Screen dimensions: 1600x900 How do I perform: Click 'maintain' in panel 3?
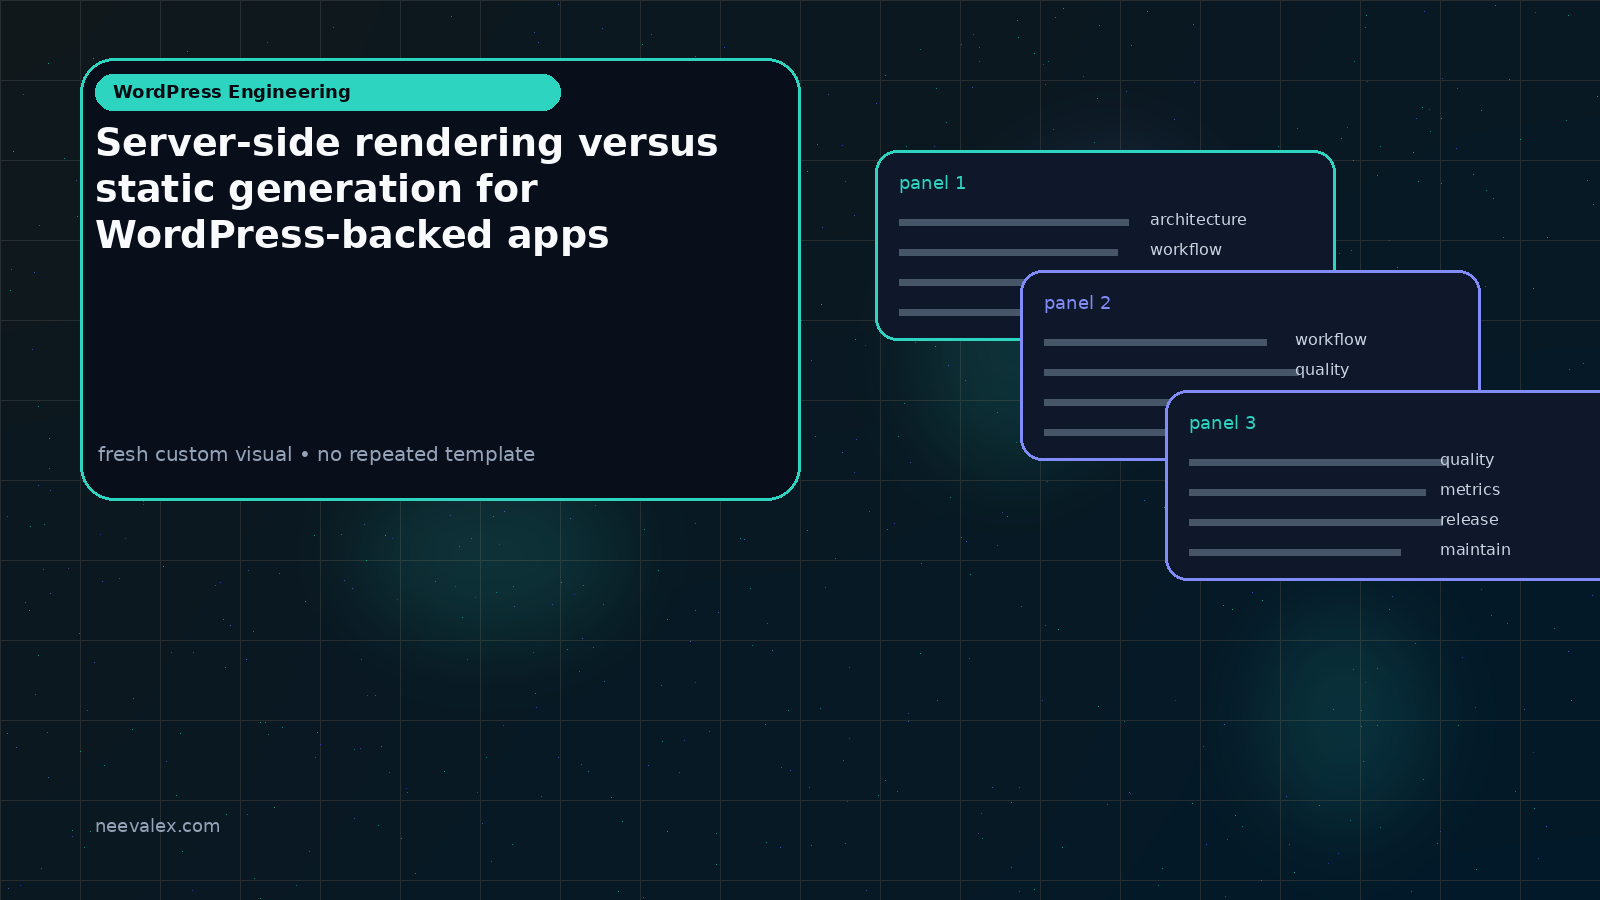click(x=1475, y=550)
